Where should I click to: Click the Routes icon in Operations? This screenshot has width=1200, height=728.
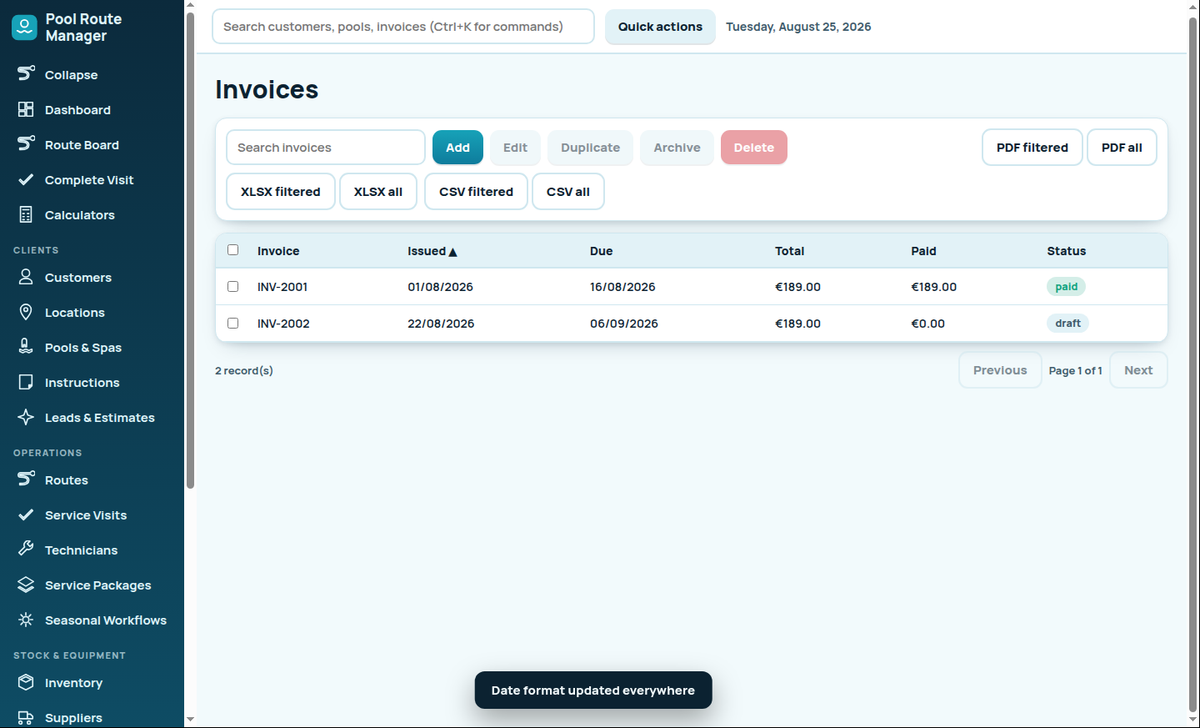click(x=26, y=481)
